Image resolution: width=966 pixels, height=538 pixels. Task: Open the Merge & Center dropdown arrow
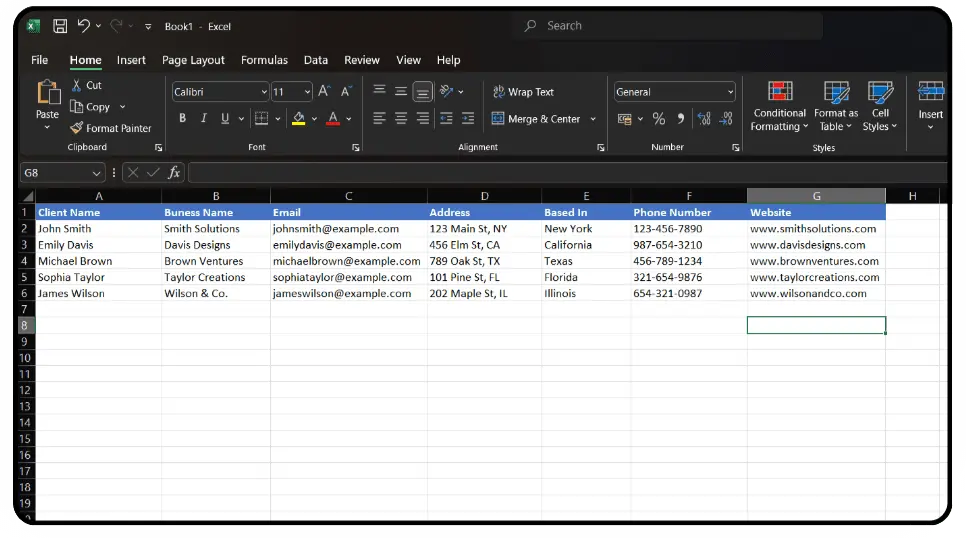click(x=593, y=119)
